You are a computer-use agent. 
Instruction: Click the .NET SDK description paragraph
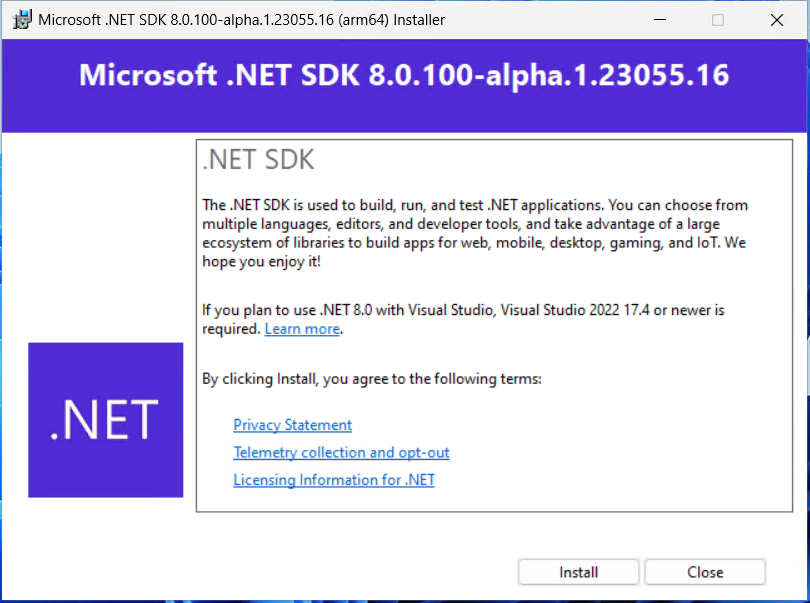point(470,232)
